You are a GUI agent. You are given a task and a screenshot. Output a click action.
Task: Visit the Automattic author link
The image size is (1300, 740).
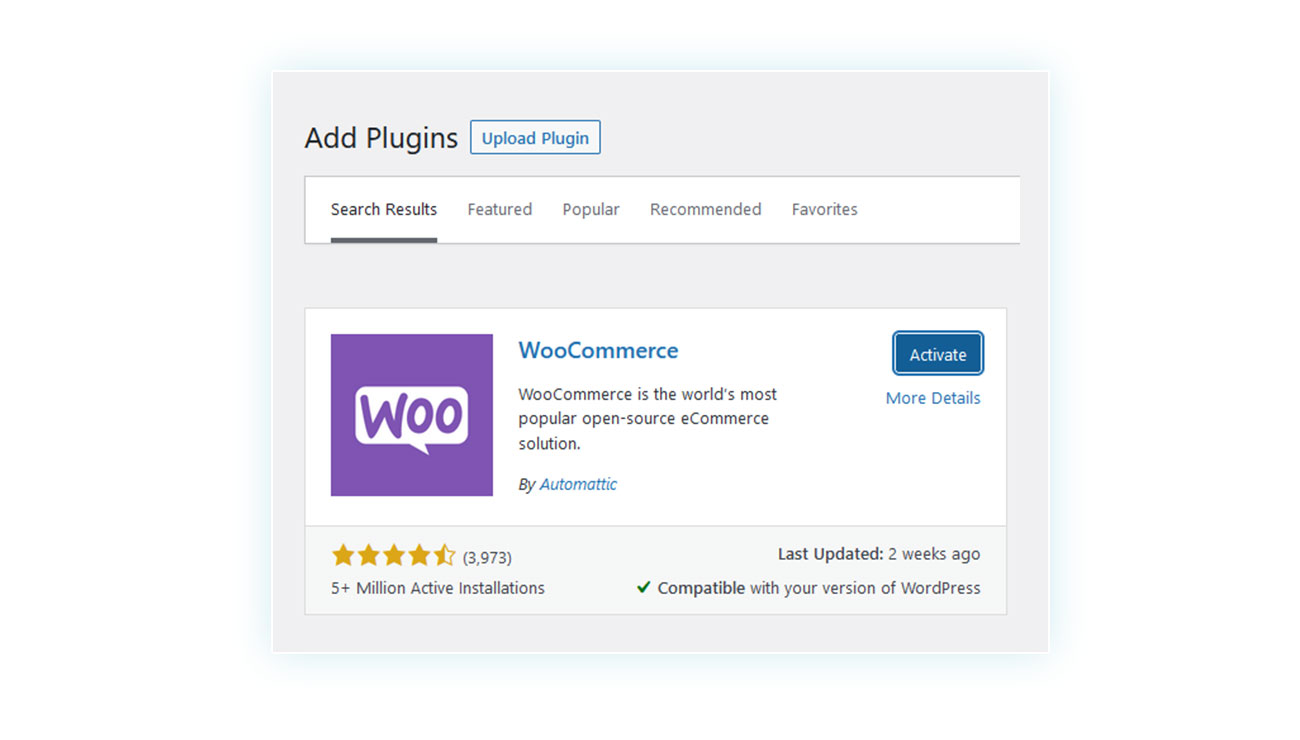point(578,484)
